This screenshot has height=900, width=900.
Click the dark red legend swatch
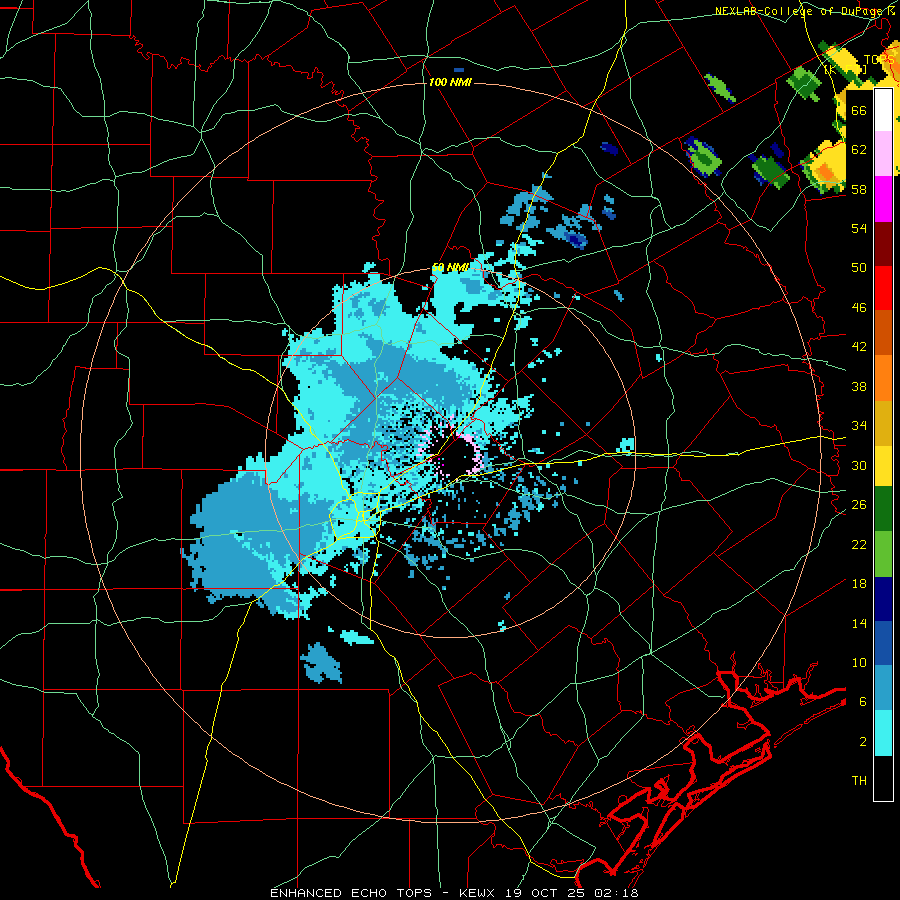coord(883,244)
